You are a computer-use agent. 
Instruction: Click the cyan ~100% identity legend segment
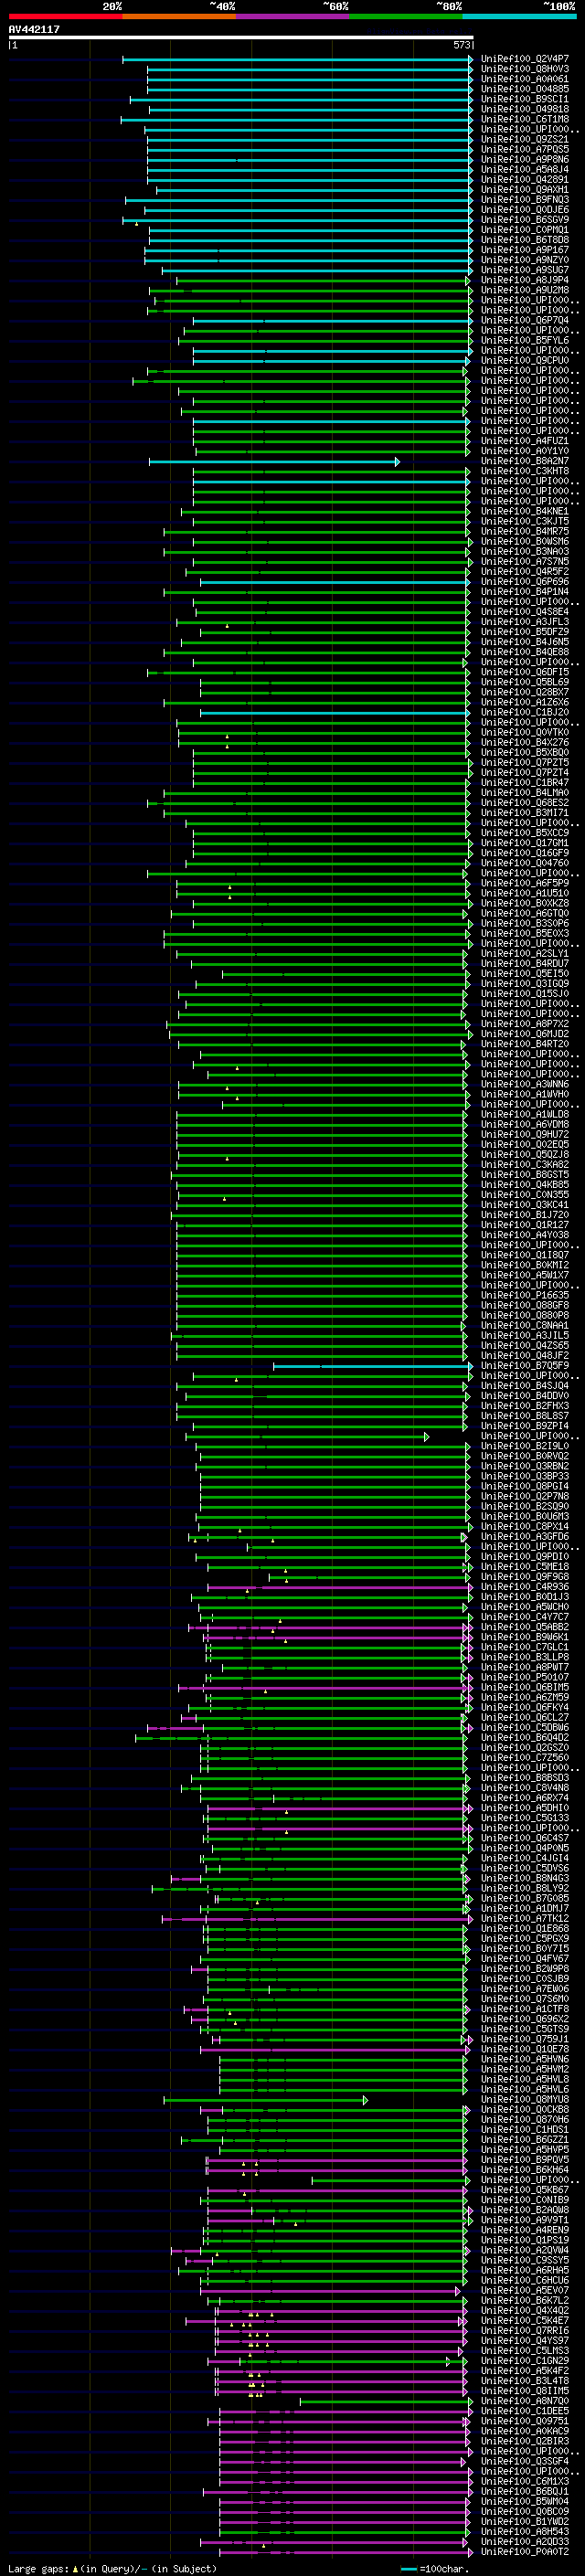[x=519, y=16]
